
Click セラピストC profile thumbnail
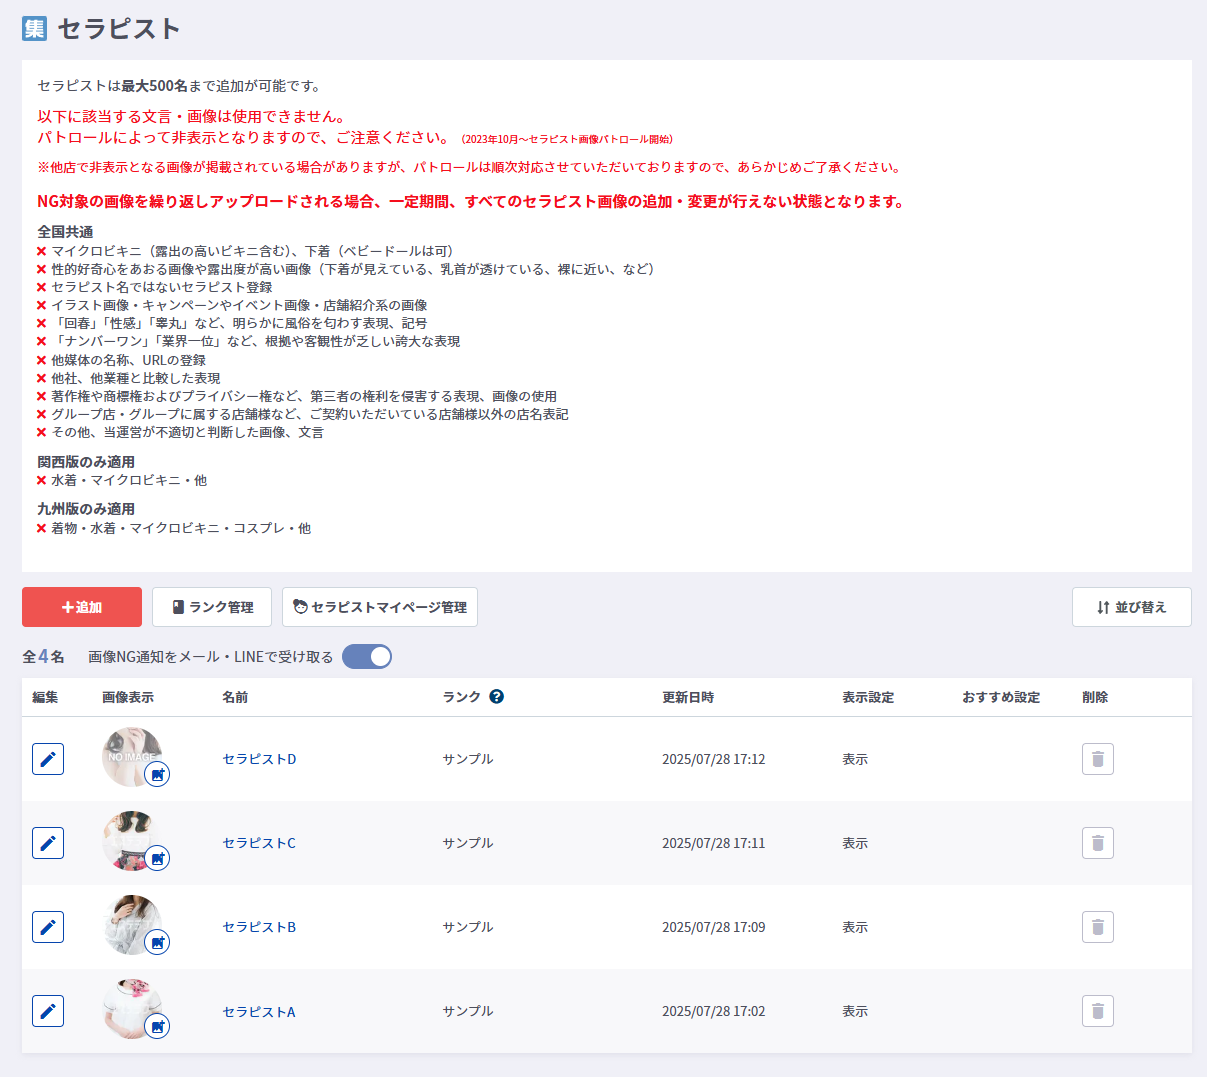tap(129, 838)
